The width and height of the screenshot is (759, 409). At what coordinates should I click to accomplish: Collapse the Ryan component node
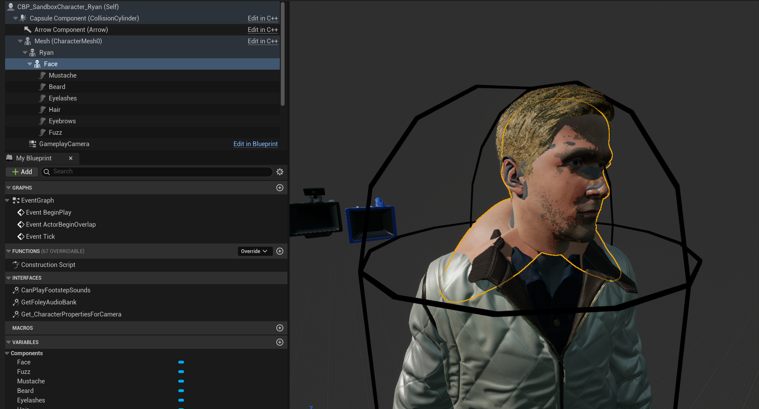pos(25,53)
